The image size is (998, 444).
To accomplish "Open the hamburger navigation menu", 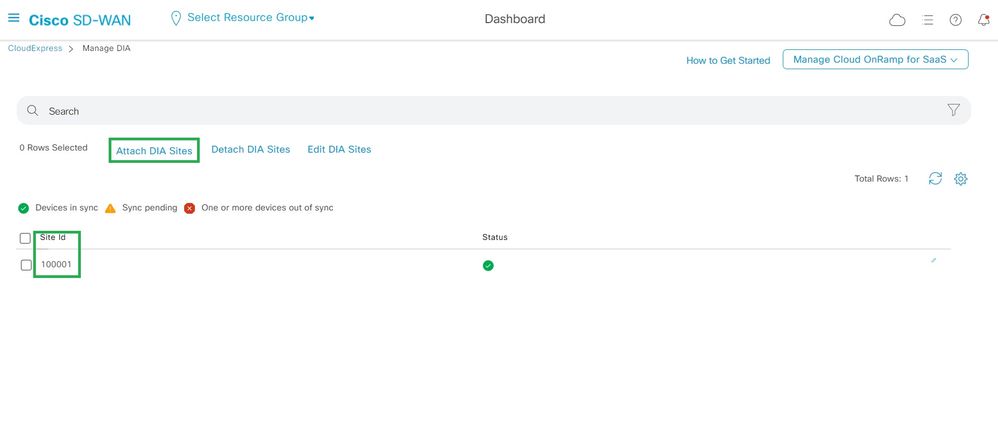I will coord(14,18).
